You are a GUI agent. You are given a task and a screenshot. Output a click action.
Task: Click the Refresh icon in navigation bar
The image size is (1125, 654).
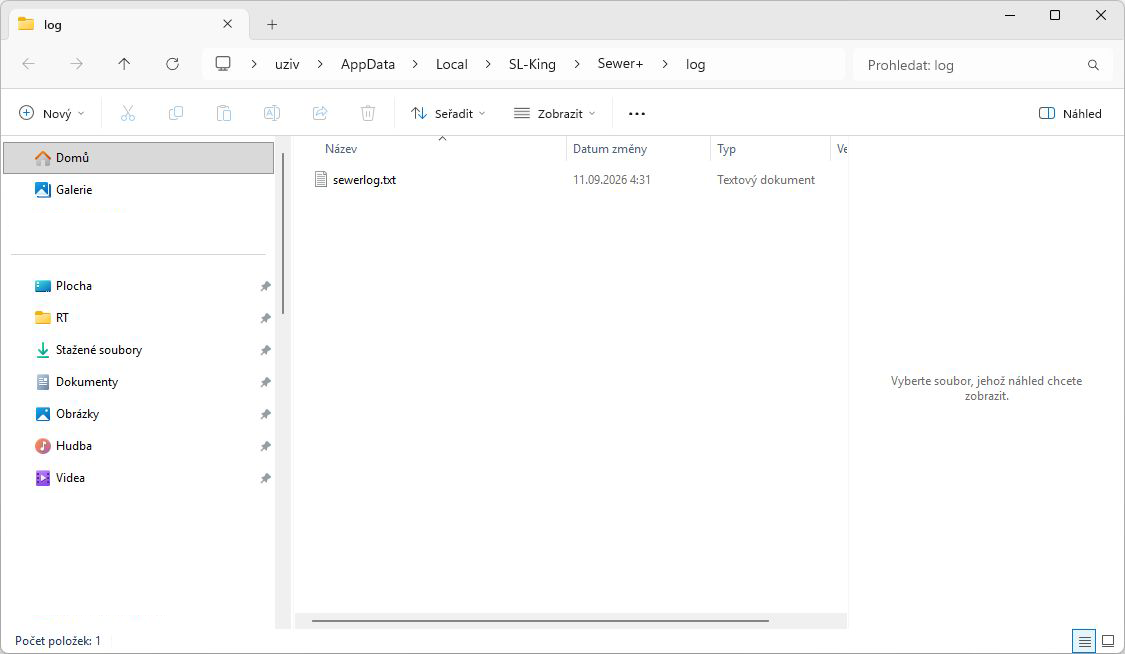[x=172, y=64]
